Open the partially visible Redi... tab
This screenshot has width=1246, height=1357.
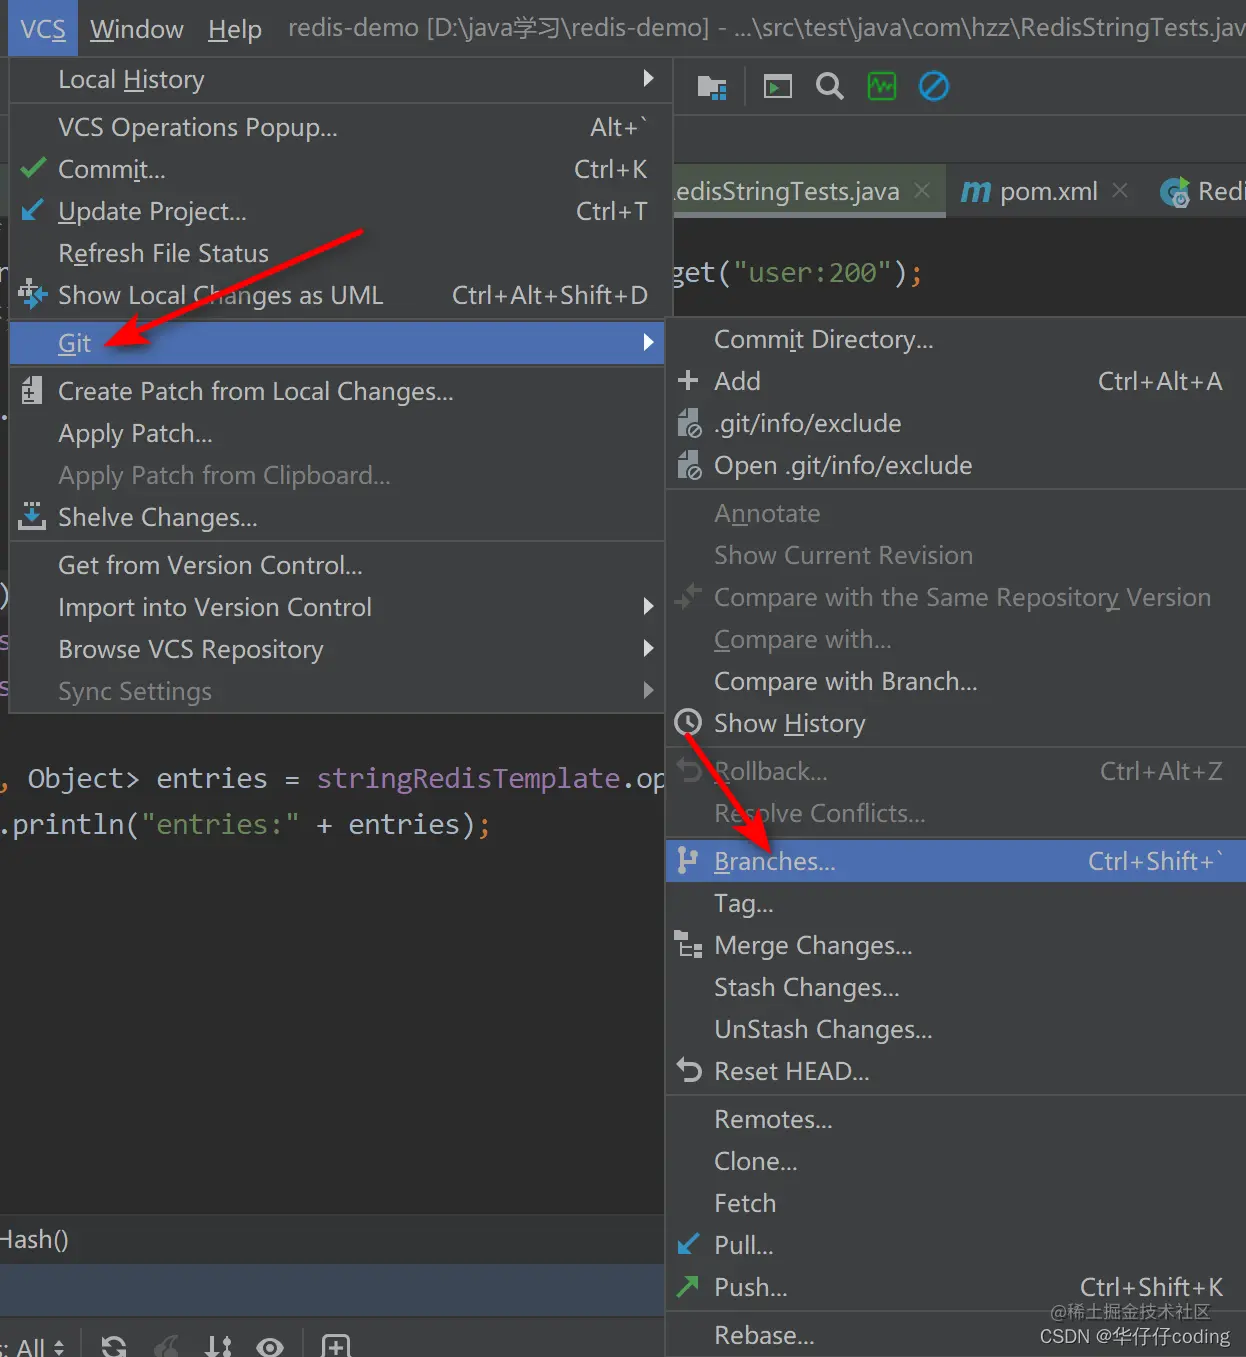(1203, 191)
